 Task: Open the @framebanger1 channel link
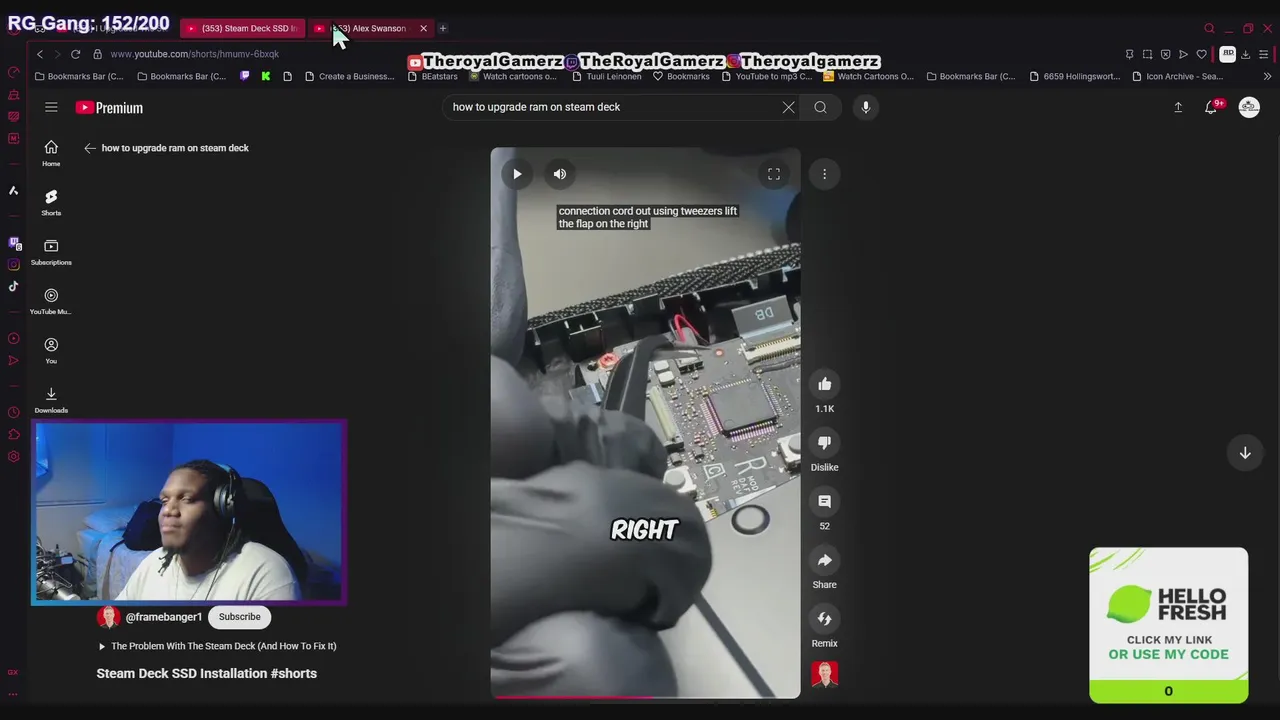[164, 617]
